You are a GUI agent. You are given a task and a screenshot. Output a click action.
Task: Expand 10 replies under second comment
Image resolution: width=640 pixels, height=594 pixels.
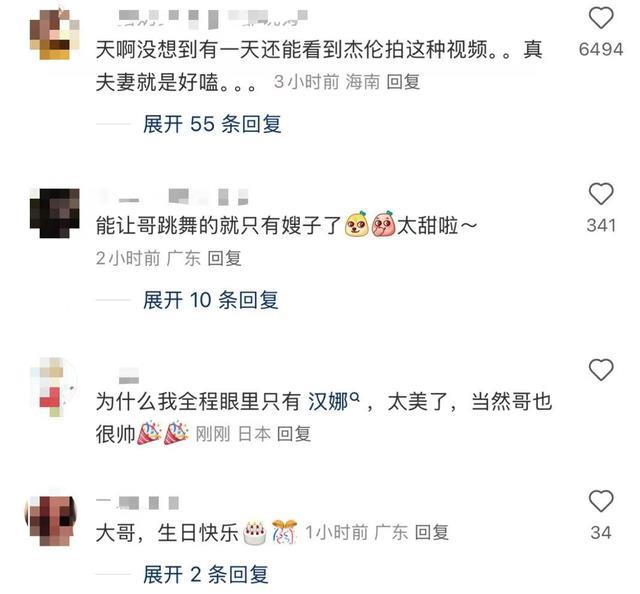pos(211,300)
